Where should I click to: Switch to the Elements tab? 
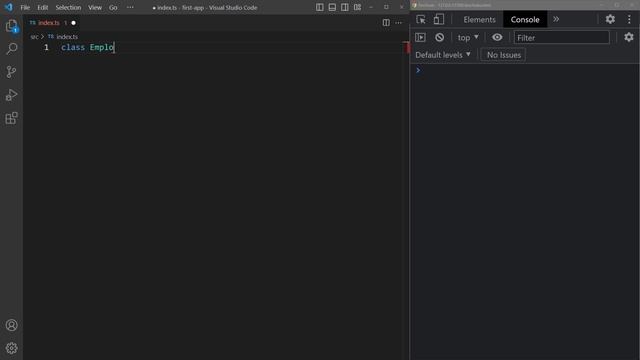pyautogui.click(x=479, y=20)
